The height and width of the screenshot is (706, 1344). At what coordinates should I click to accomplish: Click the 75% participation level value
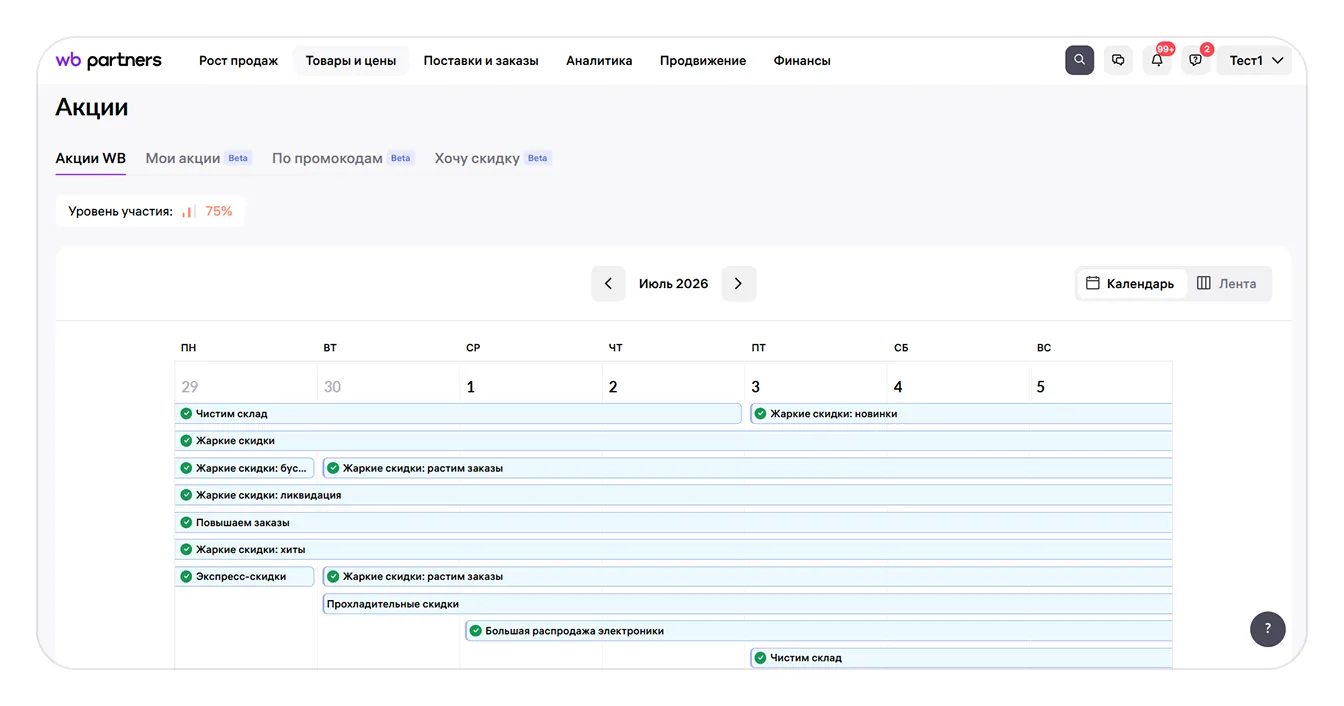pyautogui.click(x=219, y=212)
